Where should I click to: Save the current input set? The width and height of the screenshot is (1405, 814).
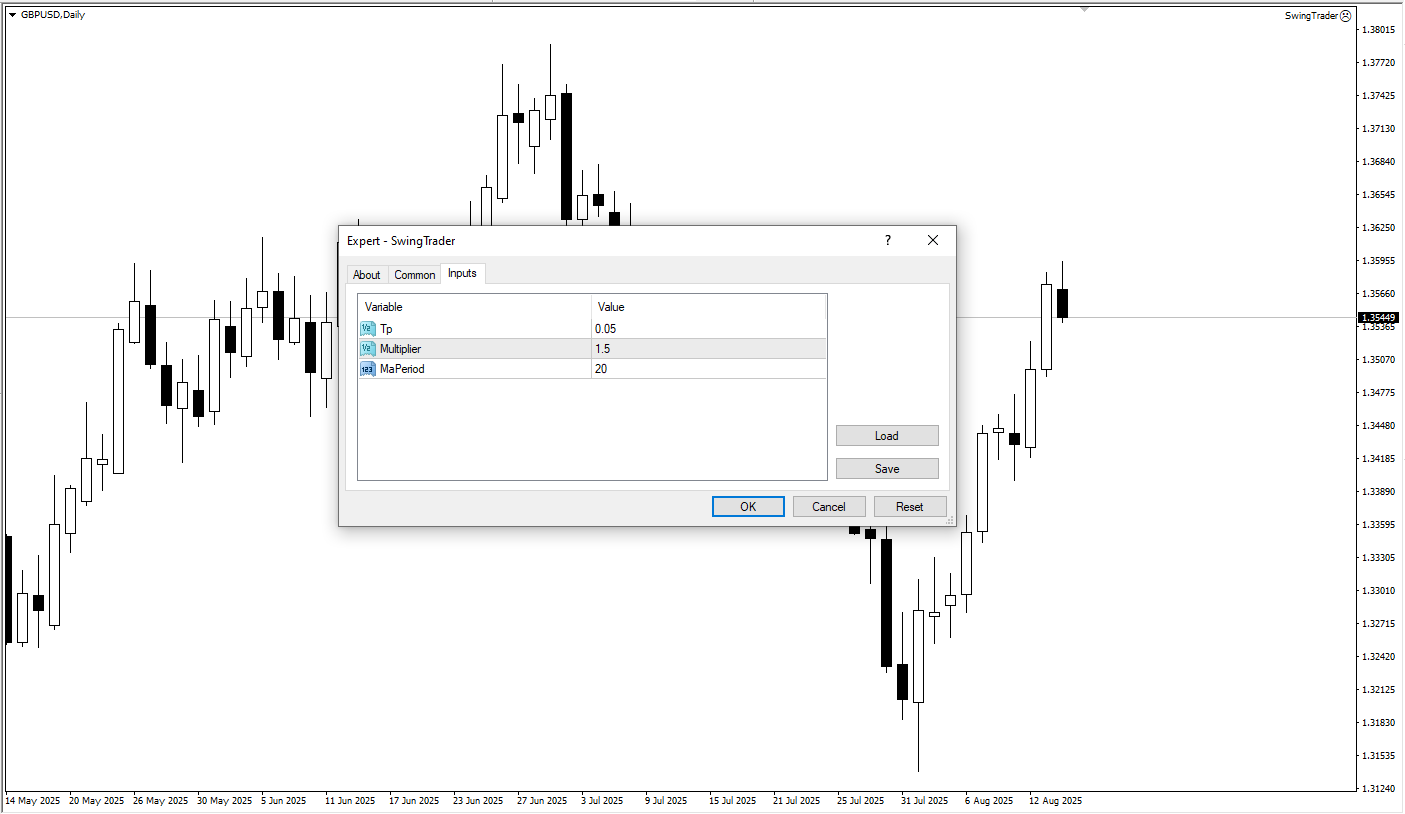point(887,469)
